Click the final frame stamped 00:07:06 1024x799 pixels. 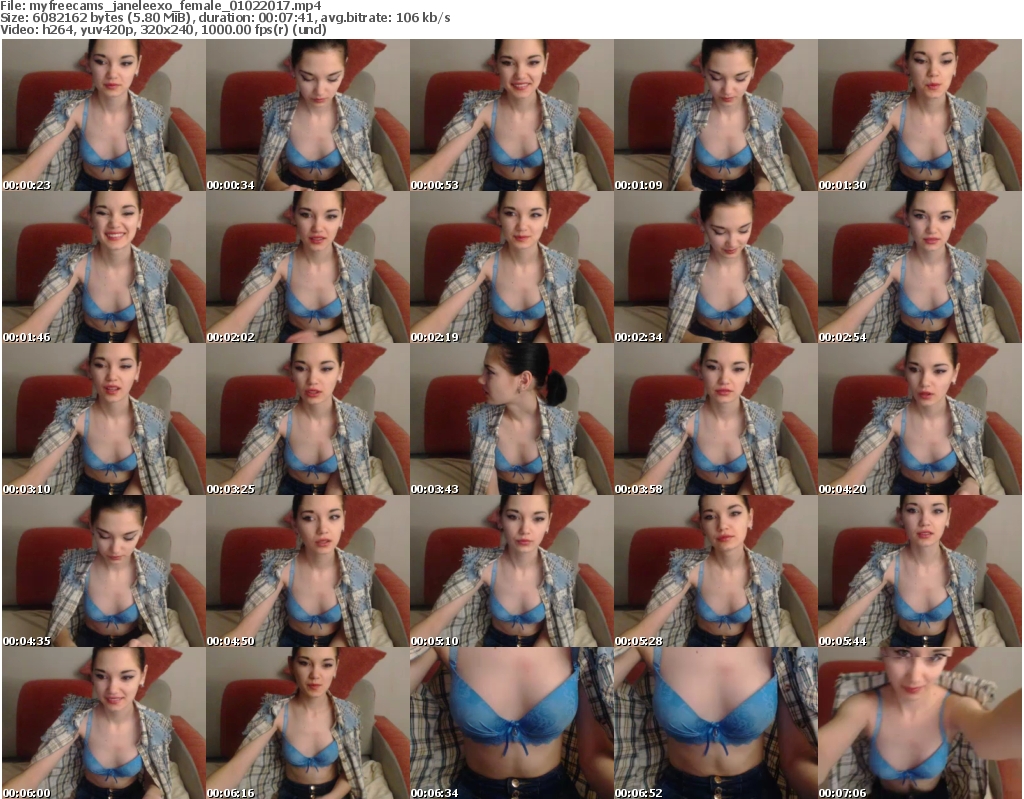(x=920, y=723)
